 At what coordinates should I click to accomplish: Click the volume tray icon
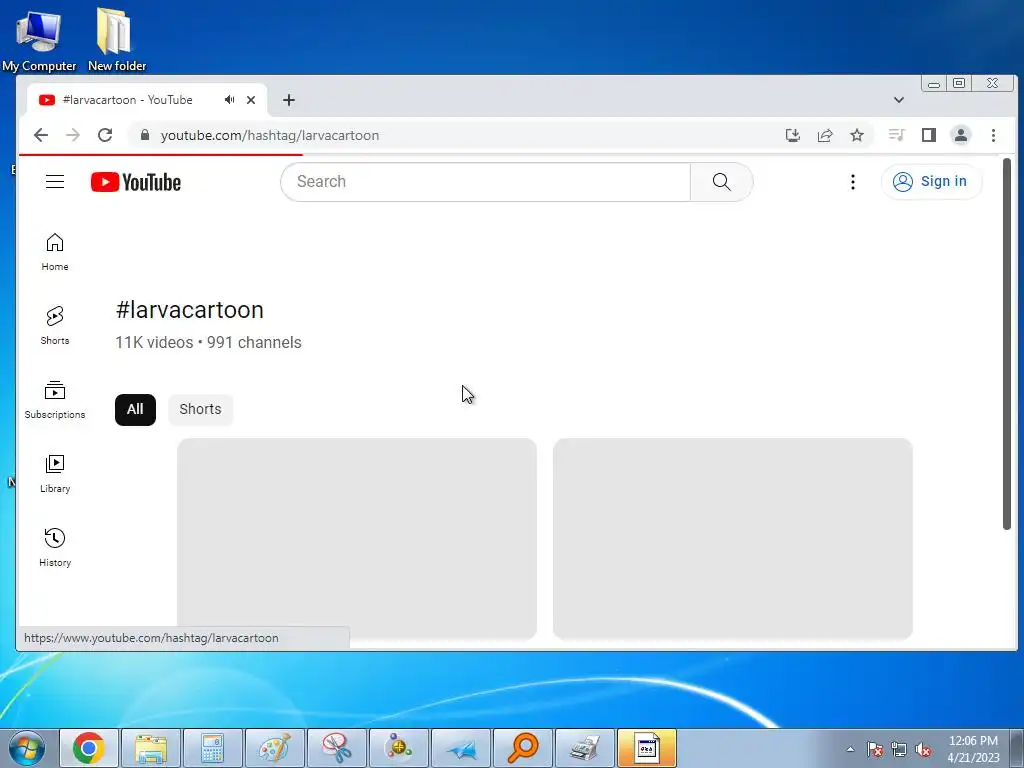coord(923,750)
